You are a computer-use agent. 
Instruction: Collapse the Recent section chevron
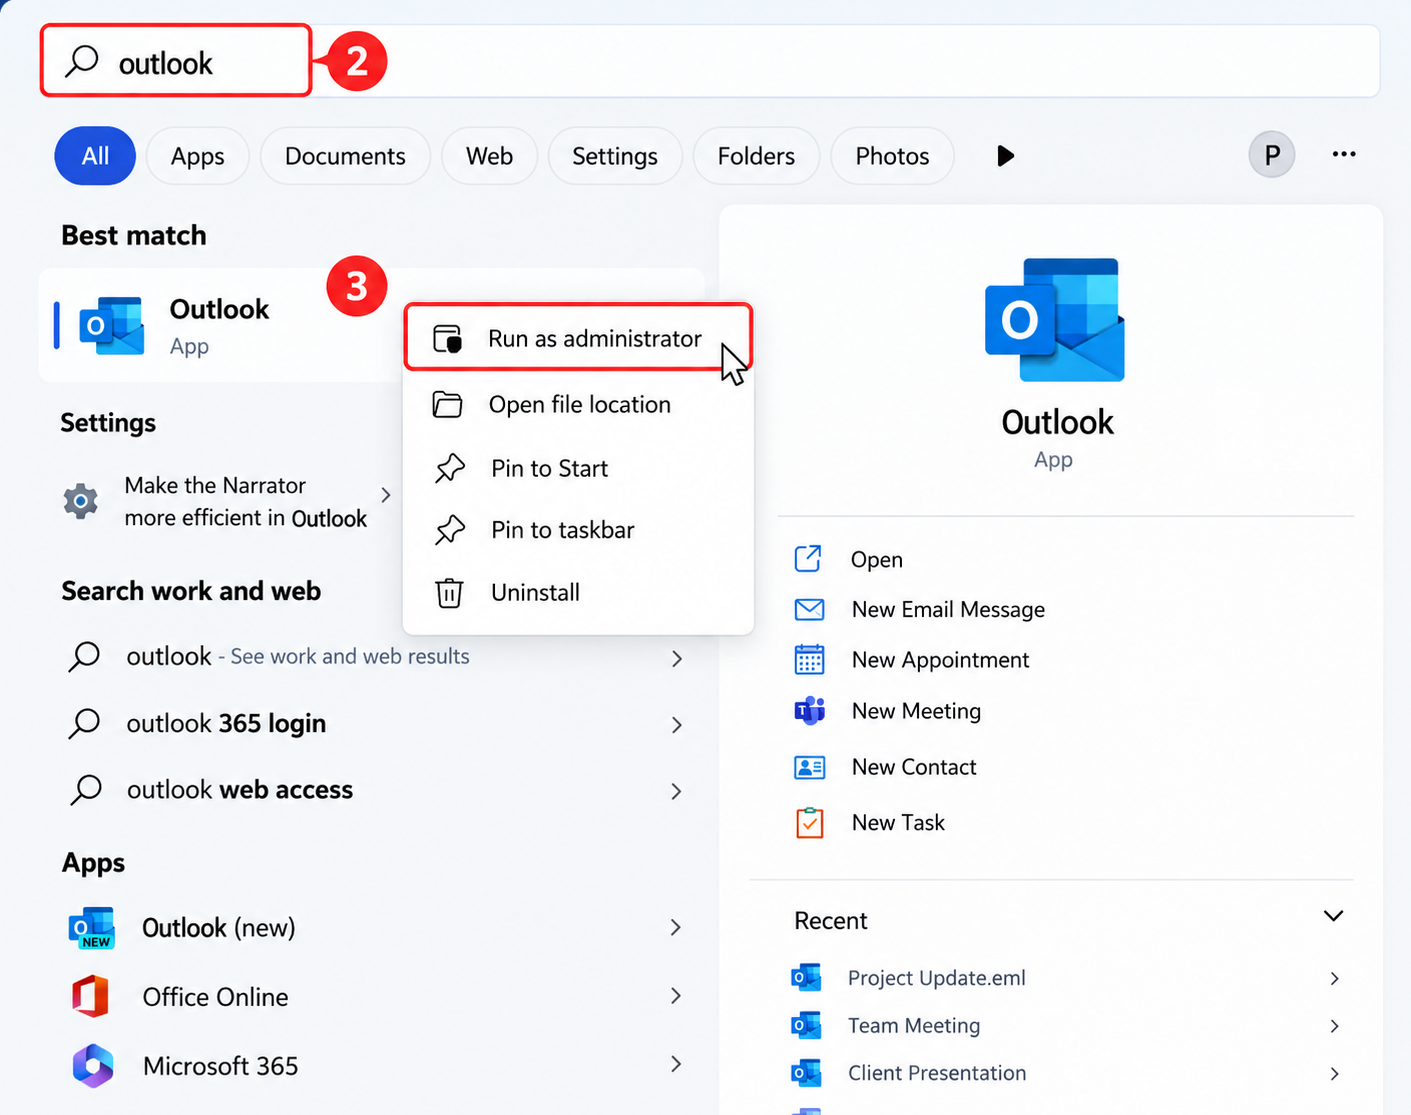1333,916
